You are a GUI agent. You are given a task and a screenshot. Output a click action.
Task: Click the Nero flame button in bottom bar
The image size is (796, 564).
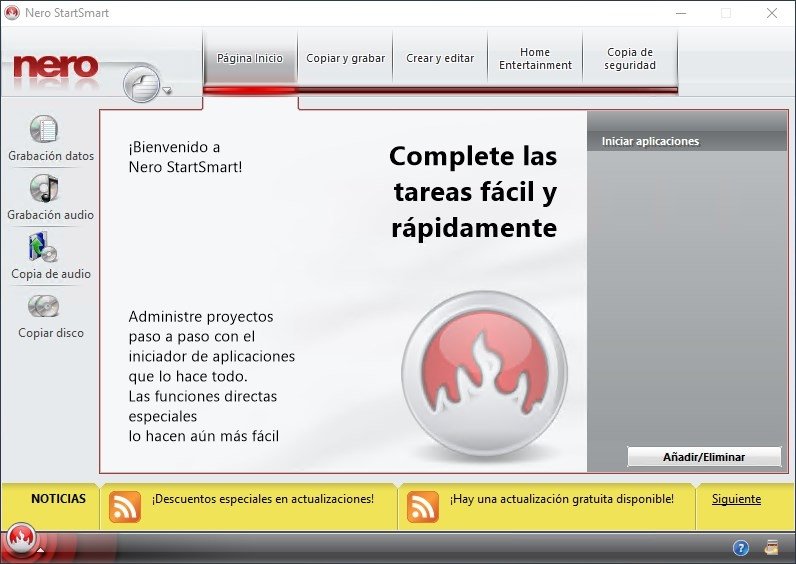click(21, 539)
